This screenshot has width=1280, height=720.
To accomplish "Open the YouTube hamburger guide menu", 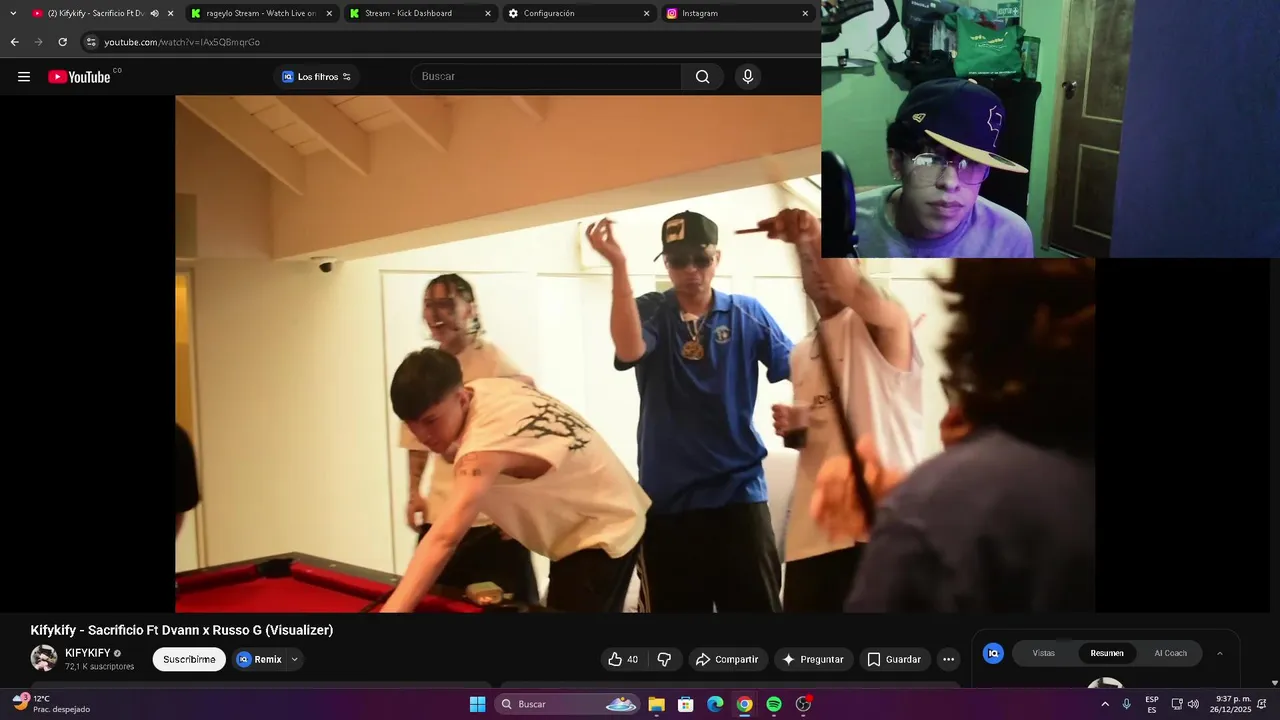I will tap(24, 77).
